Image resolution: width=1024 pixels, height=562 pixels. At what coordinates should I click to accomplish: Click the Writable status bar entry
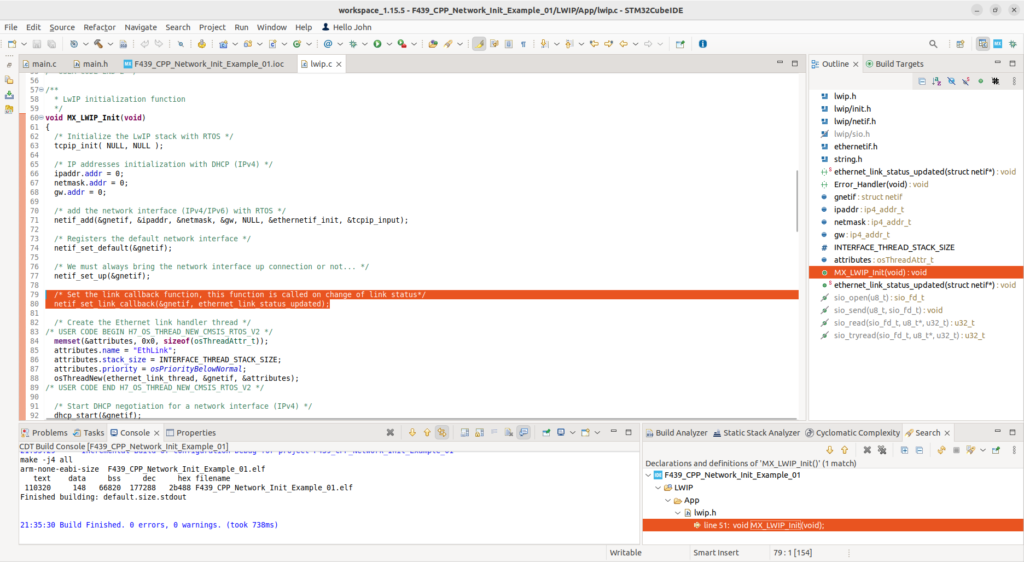625,553
